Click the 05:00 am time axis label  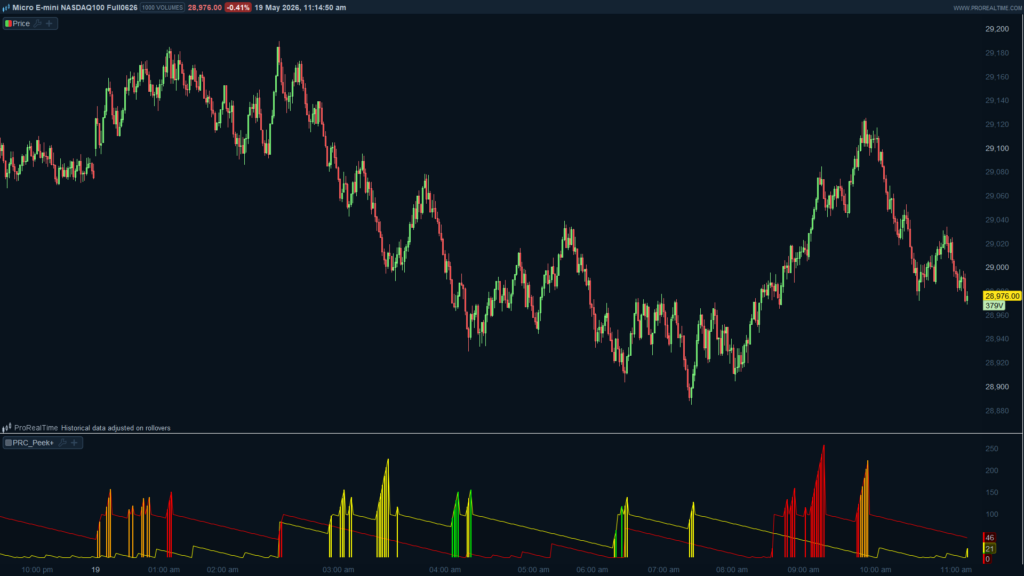pos(533,569)
